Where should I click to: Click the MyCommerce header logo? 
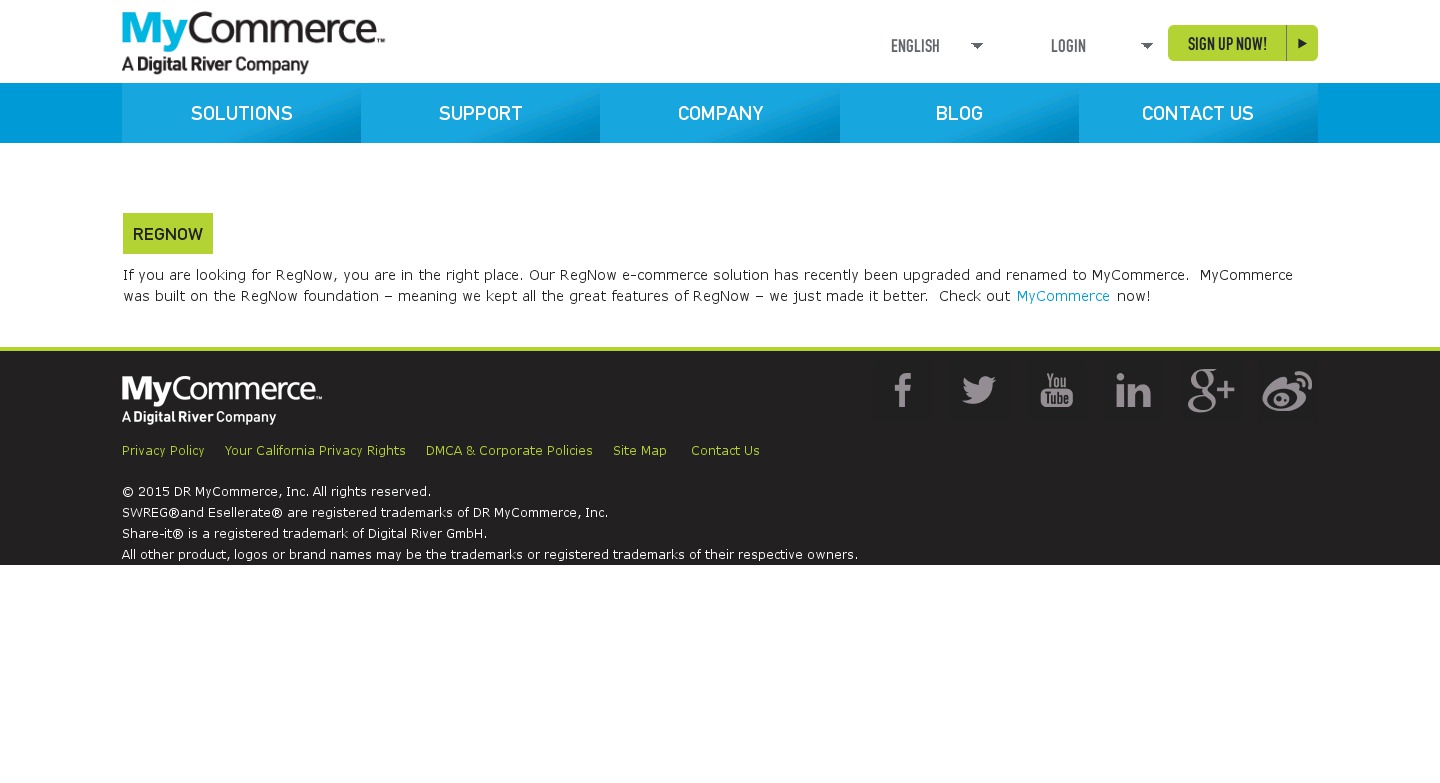point(253,43)
